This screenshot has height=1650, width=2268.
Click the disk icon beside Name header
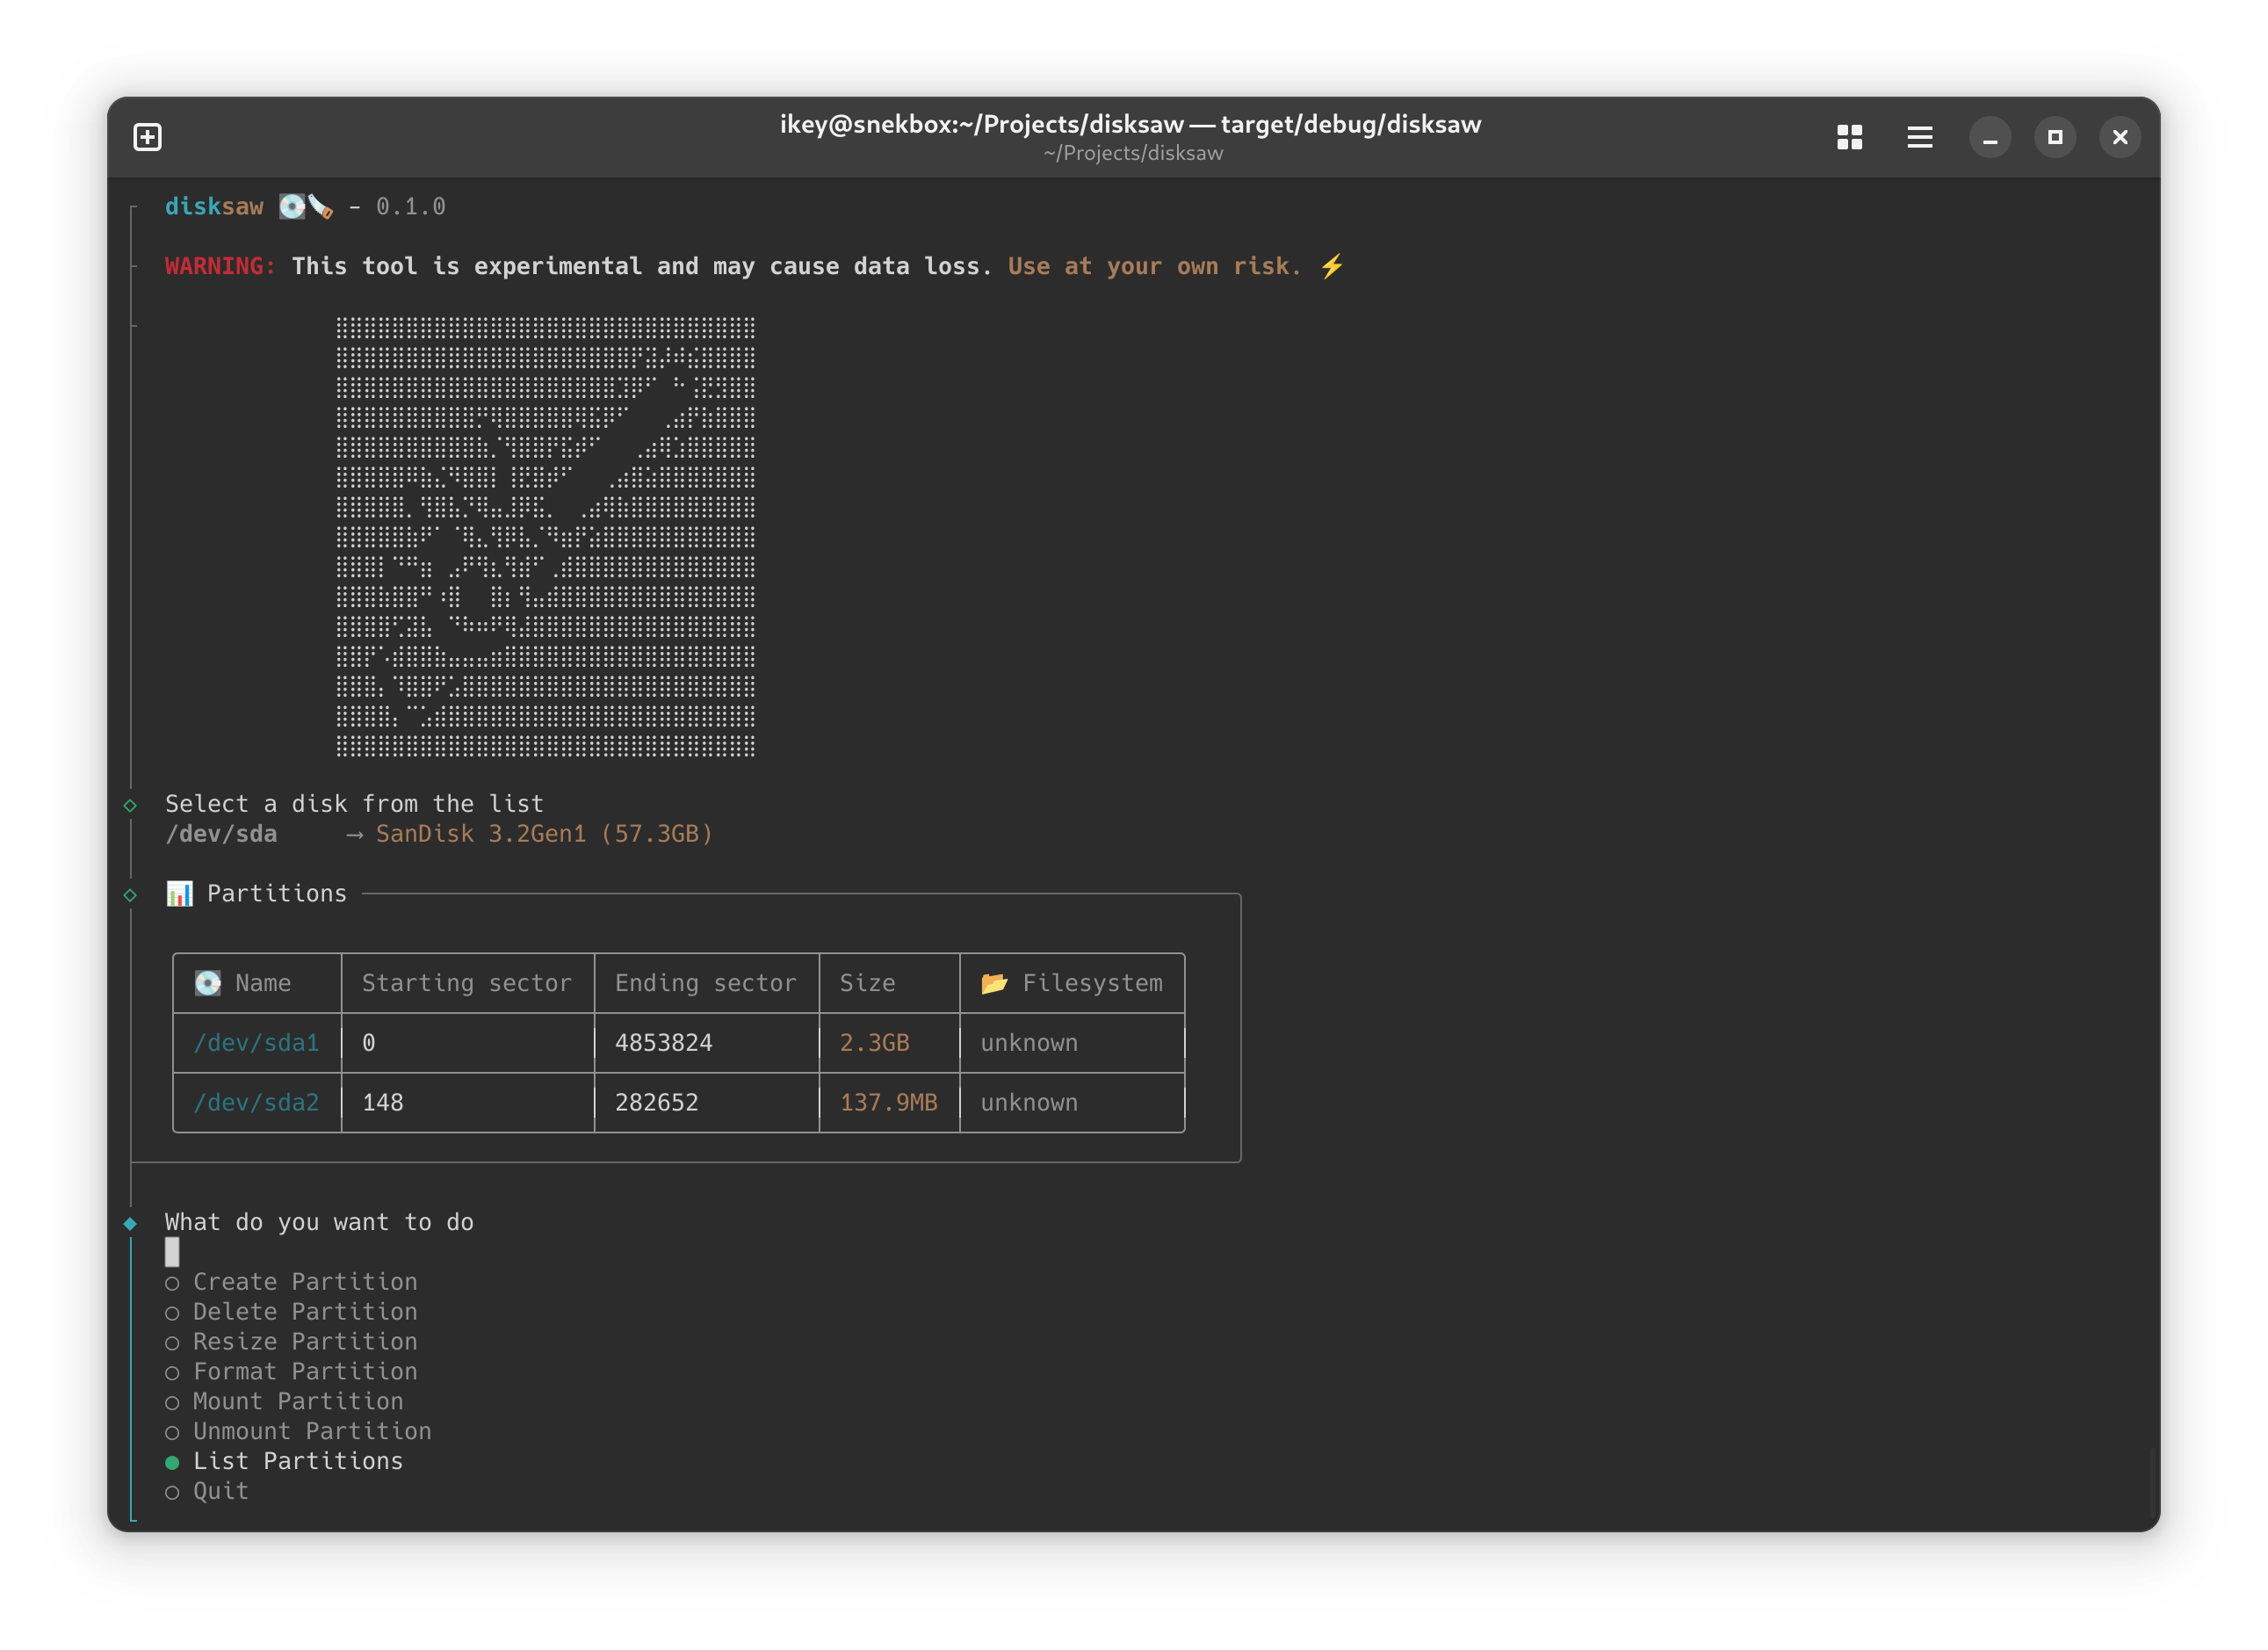[208, 983]
